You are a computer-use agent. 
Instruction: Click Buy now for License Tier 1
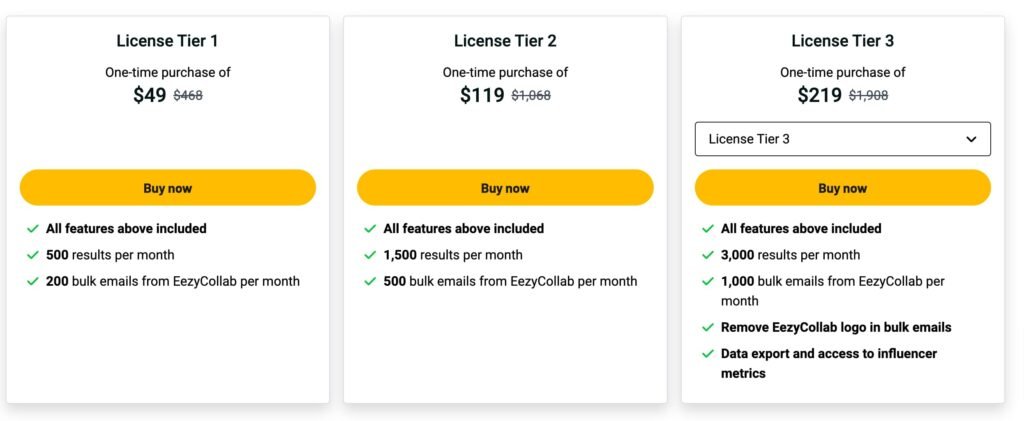click(167, 188)
